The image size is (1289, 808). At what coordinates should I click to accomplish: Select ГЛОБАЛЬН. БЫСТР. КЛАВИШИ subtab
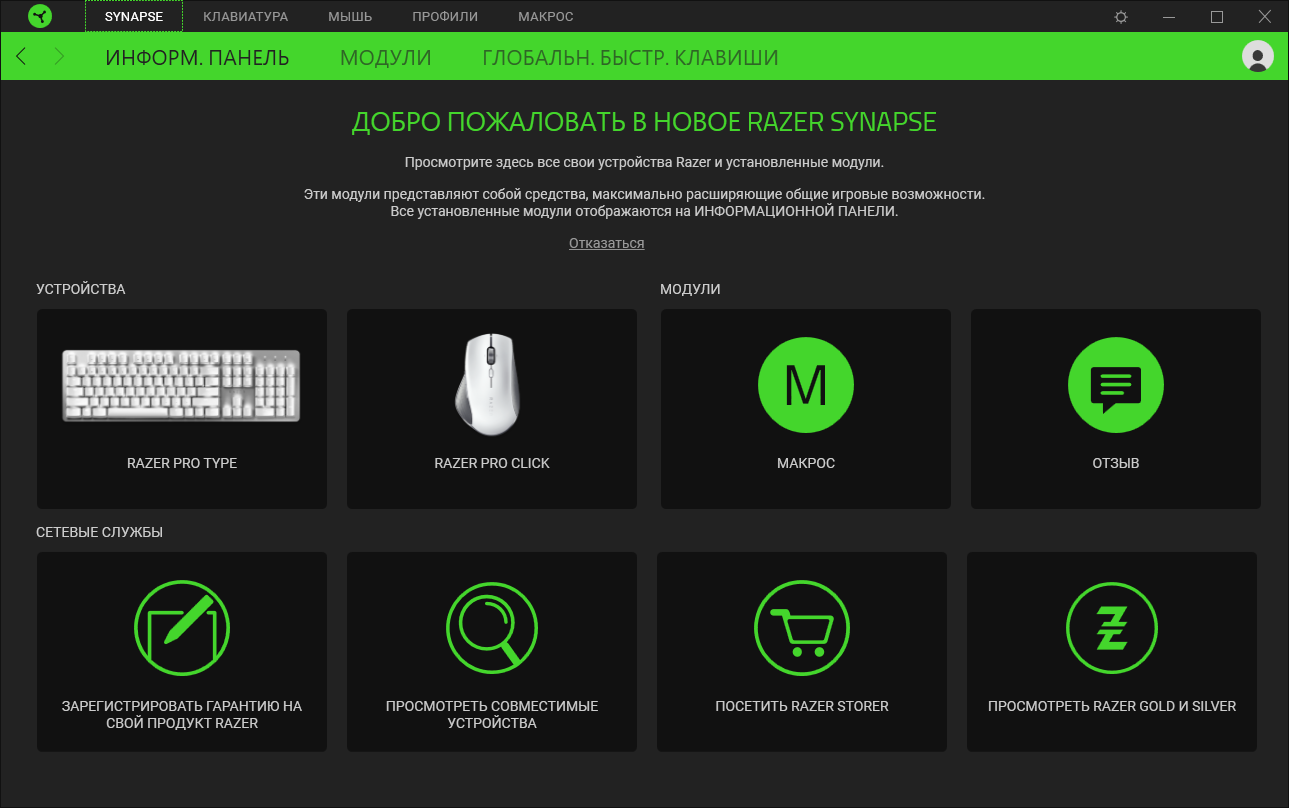tap(630, 58)
